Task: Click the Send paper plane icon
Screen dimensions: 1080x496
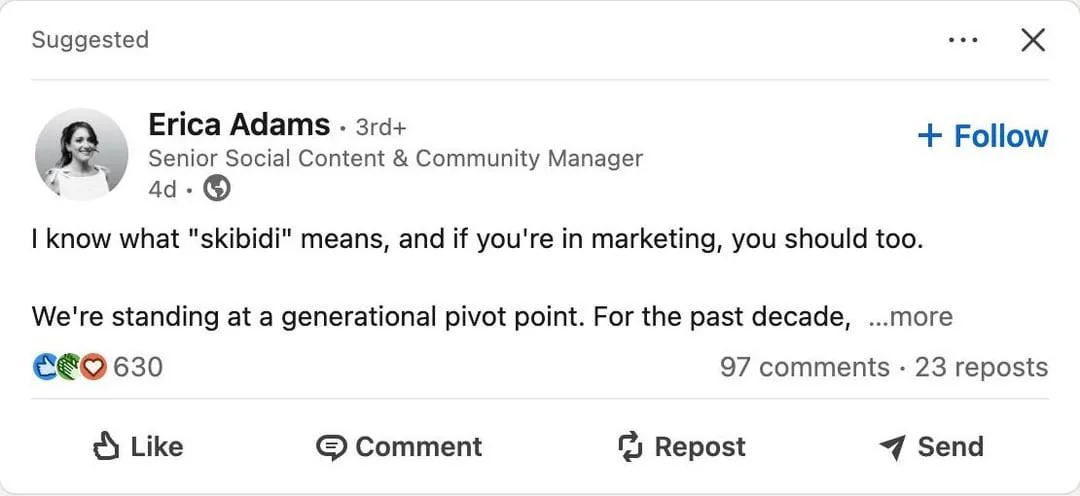Action: tap(893, 448)
